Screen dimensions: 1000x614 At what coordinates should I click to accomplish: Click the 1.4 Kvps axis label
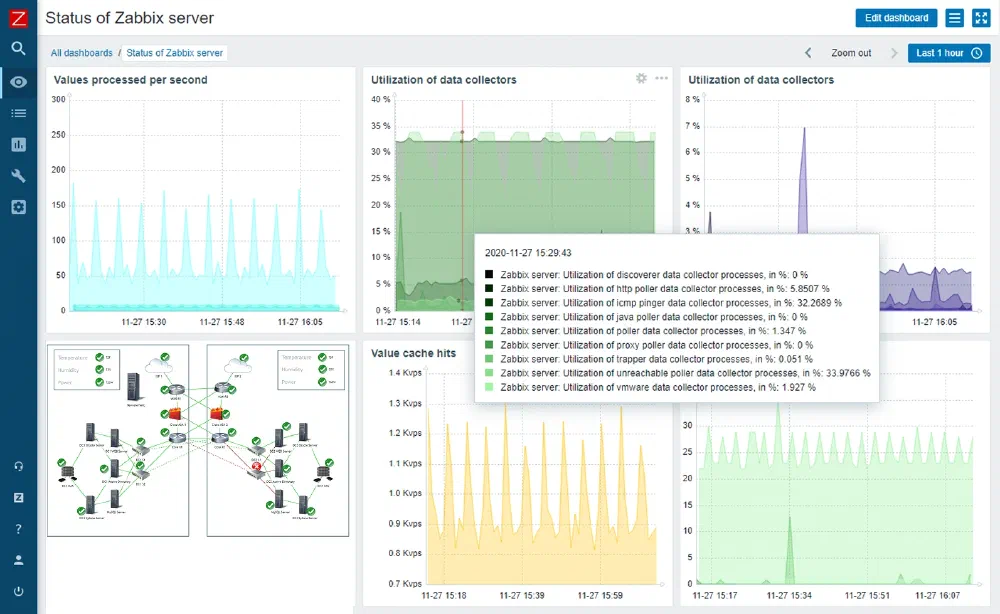coord(405,373)
